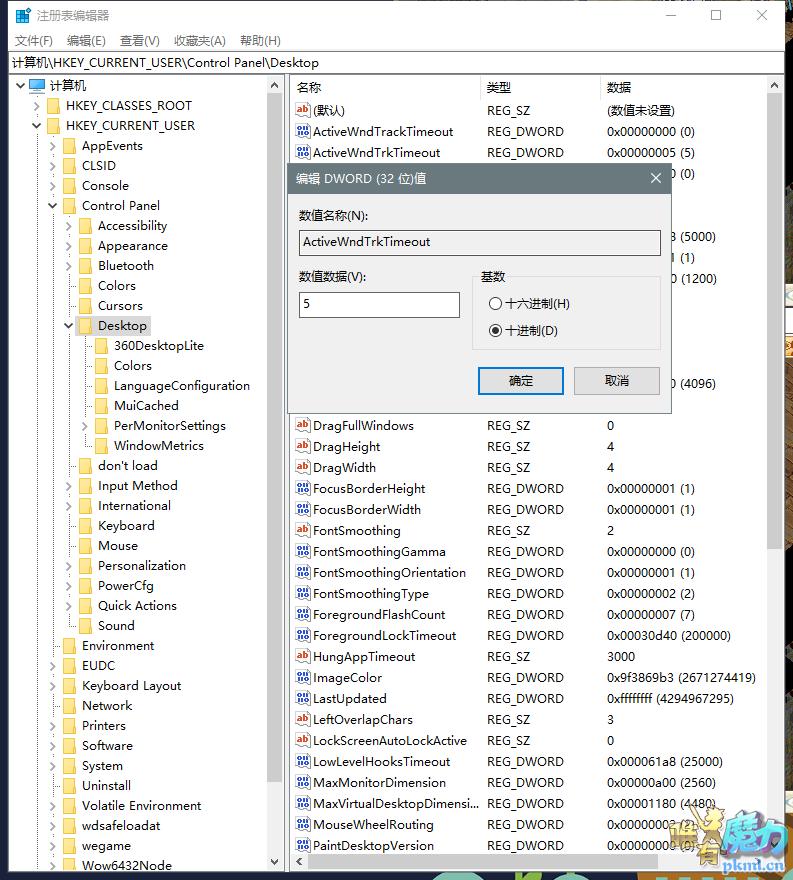Click the tree pane vertical scrollbar
This screenshot has width=793, height=880.
275,400
